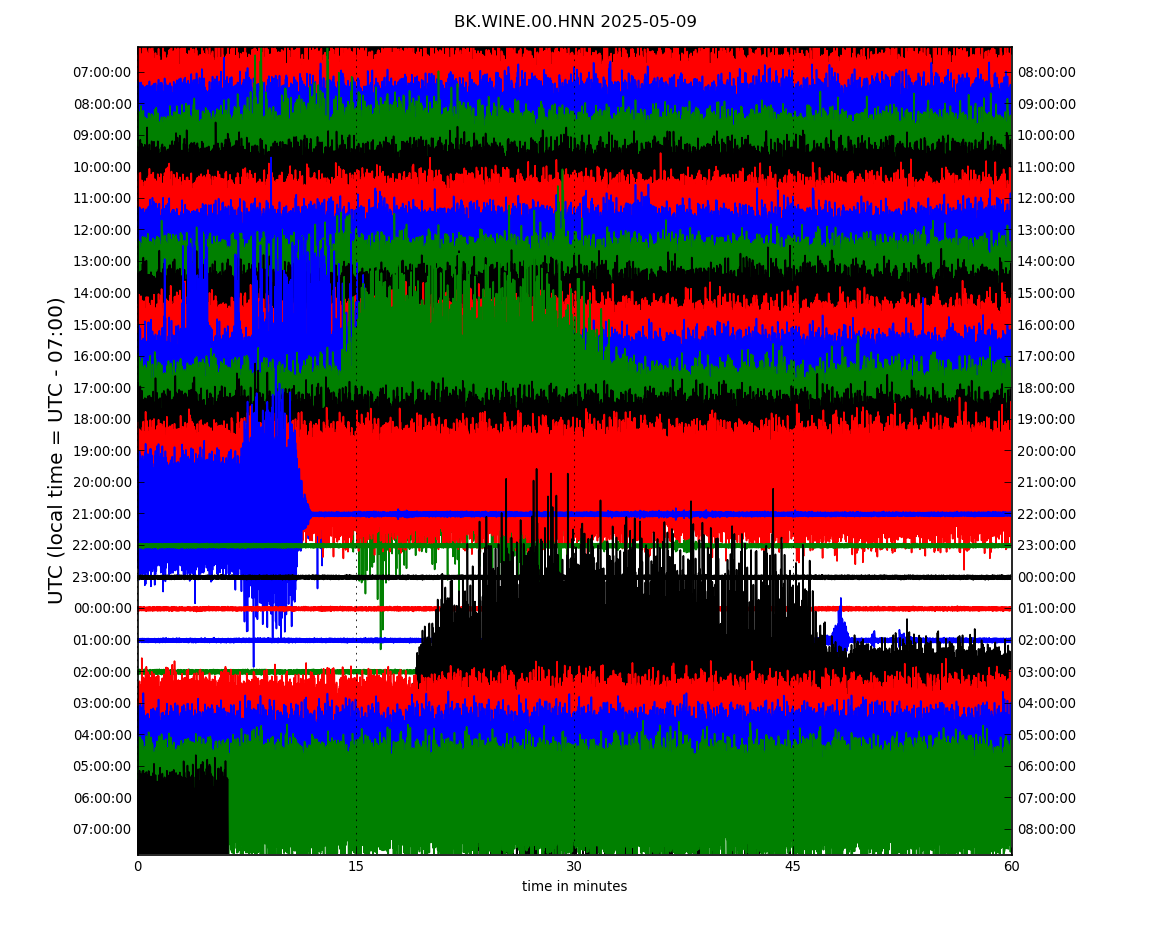1150x950 pixels.
Task: Select 03:00:00 on the left UTC axis
Action: click(103, 704)
